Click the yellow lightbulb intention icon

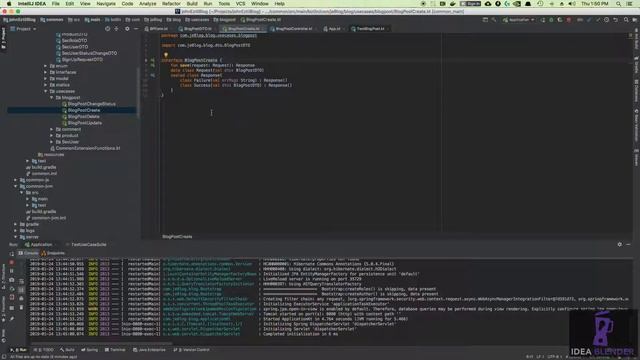[166, 55]
